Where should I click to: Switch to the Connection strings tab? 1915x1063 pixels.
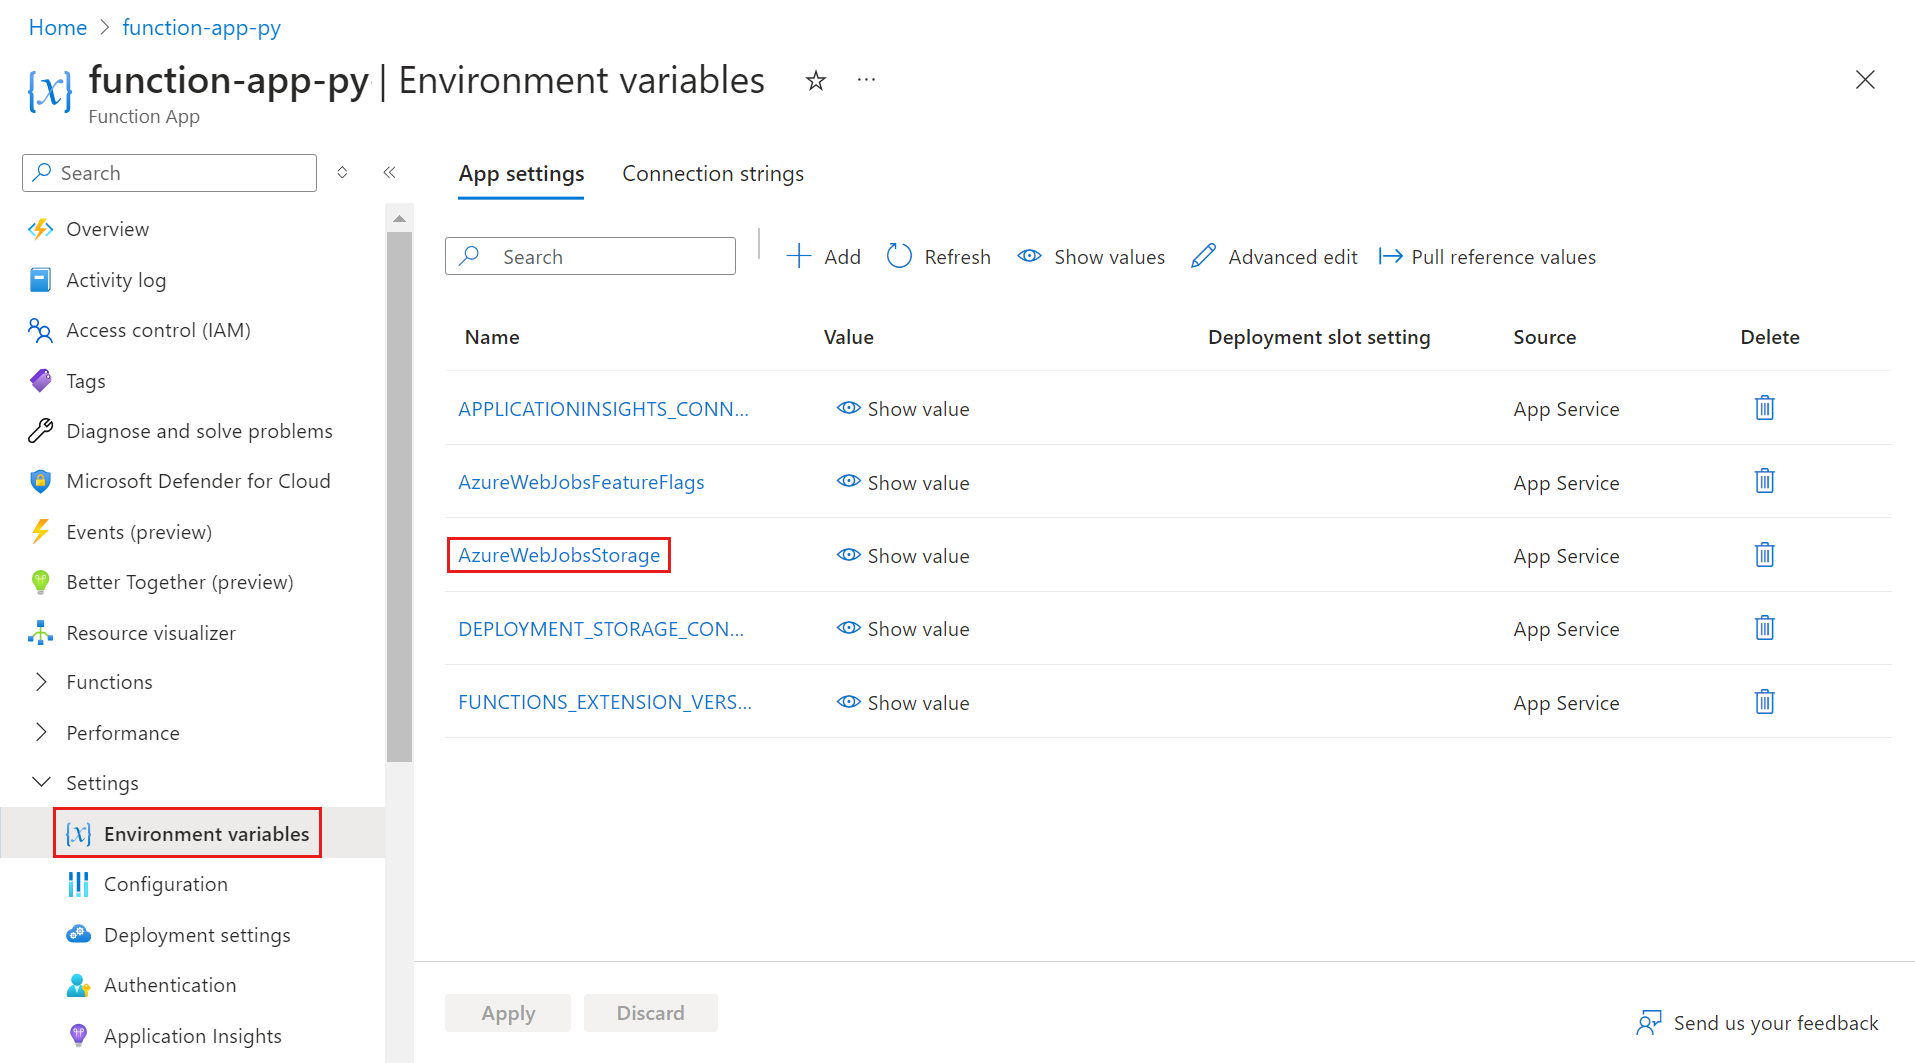click(712, 173)
